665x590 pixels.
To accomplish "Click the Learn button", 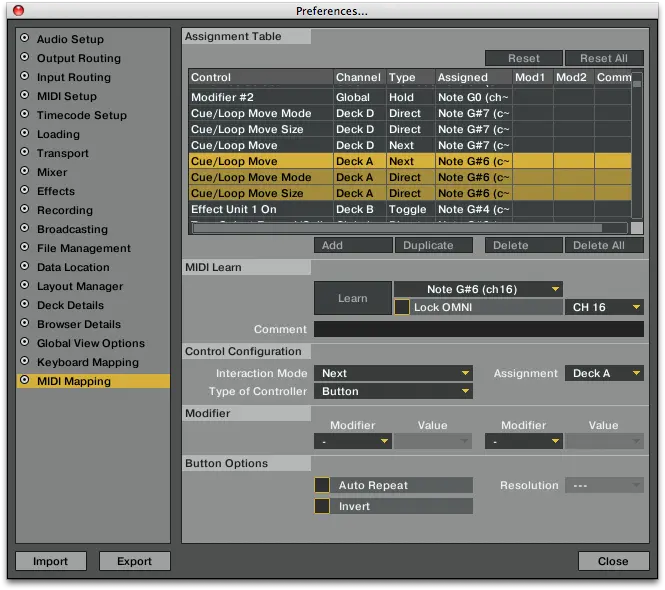I will (352, 298).
